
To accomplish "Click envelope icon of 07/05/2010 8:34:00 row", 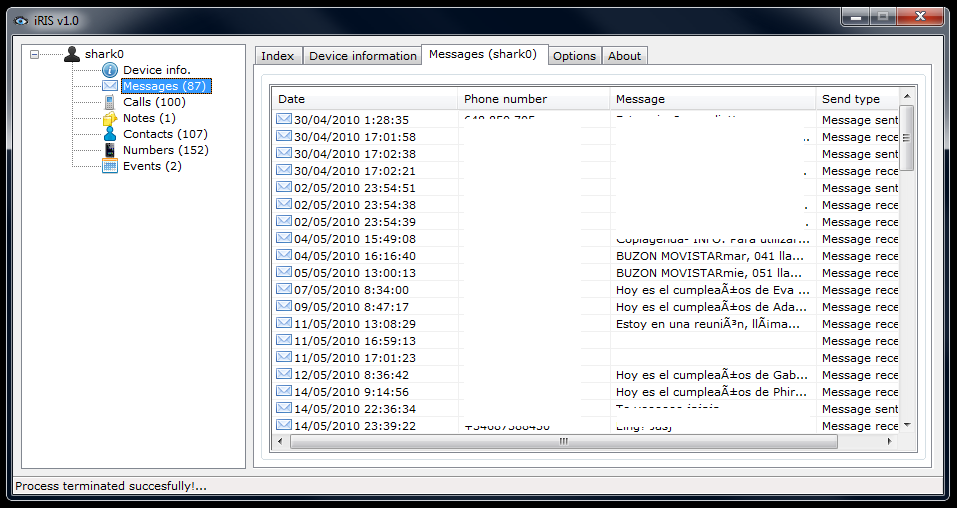I will (284, 289).
